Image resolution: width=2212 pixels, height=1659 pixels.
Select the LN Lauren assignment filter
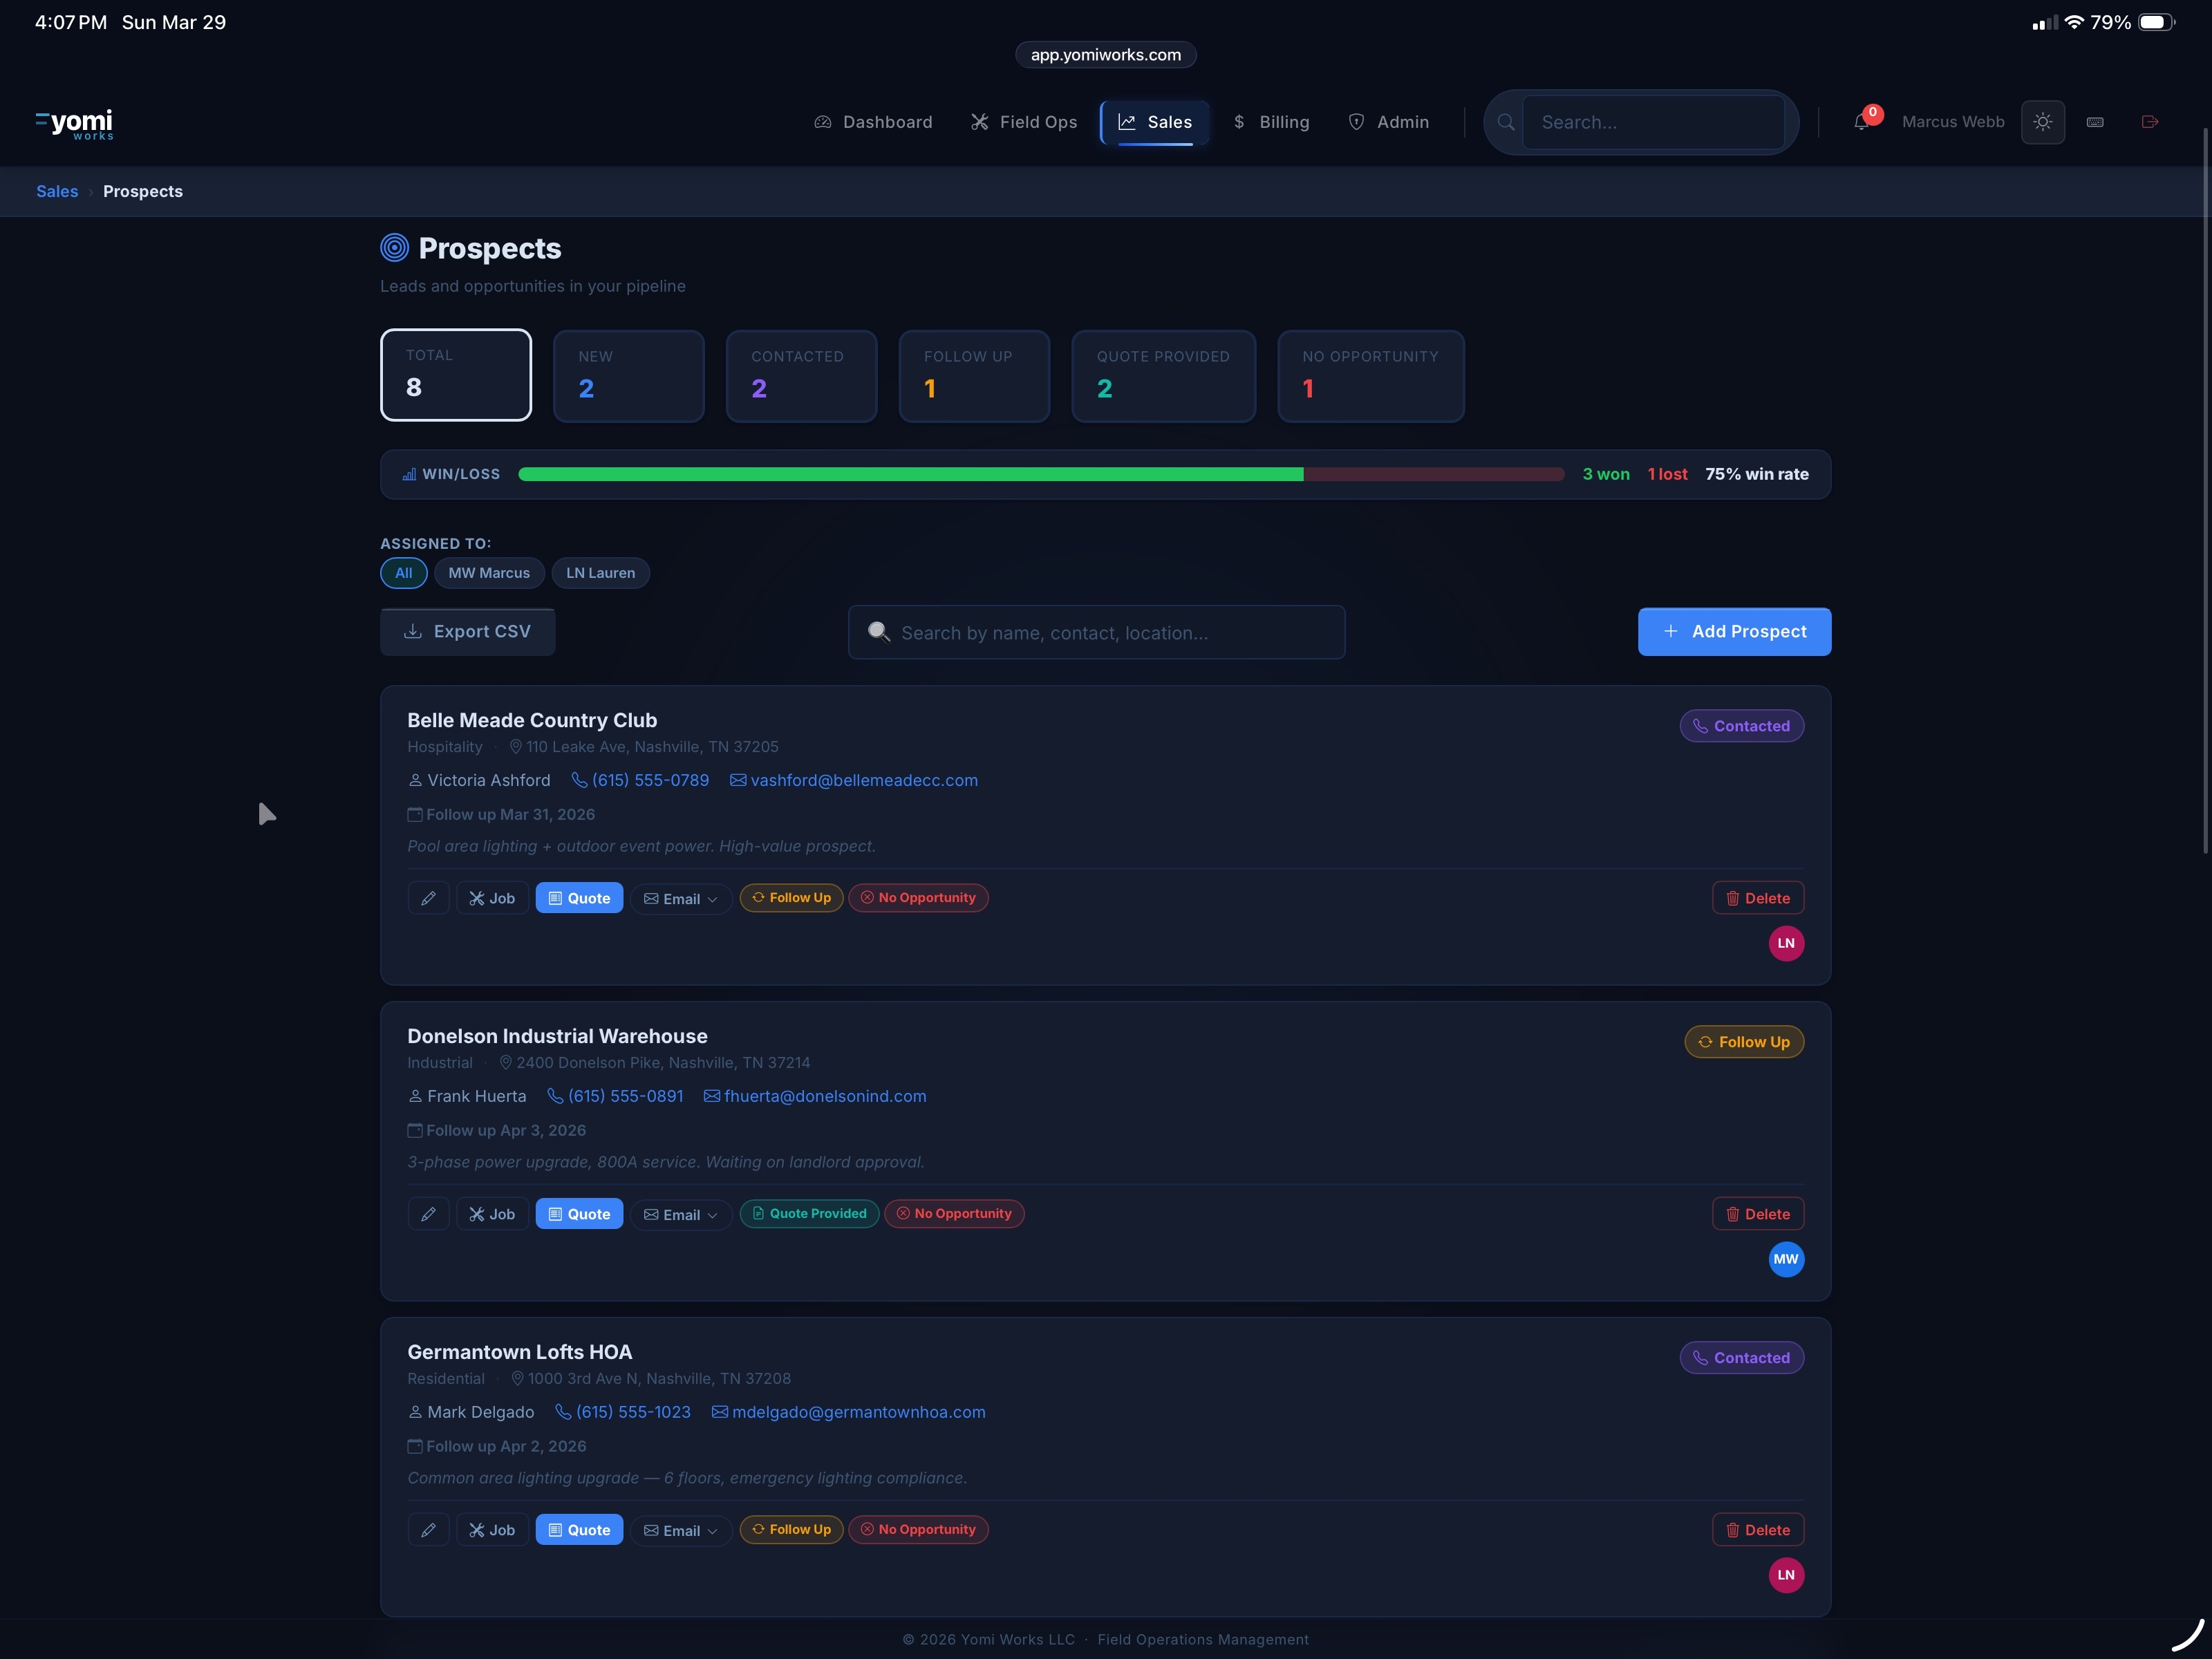600,573
